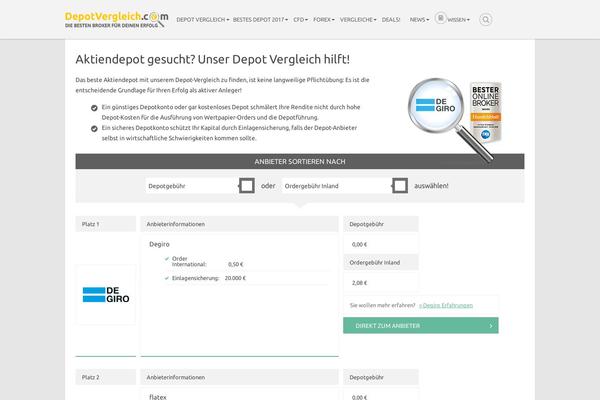Click the book icon beside WISSEN
The width and height of the screenshot is (600, 400).
(440, 18)
